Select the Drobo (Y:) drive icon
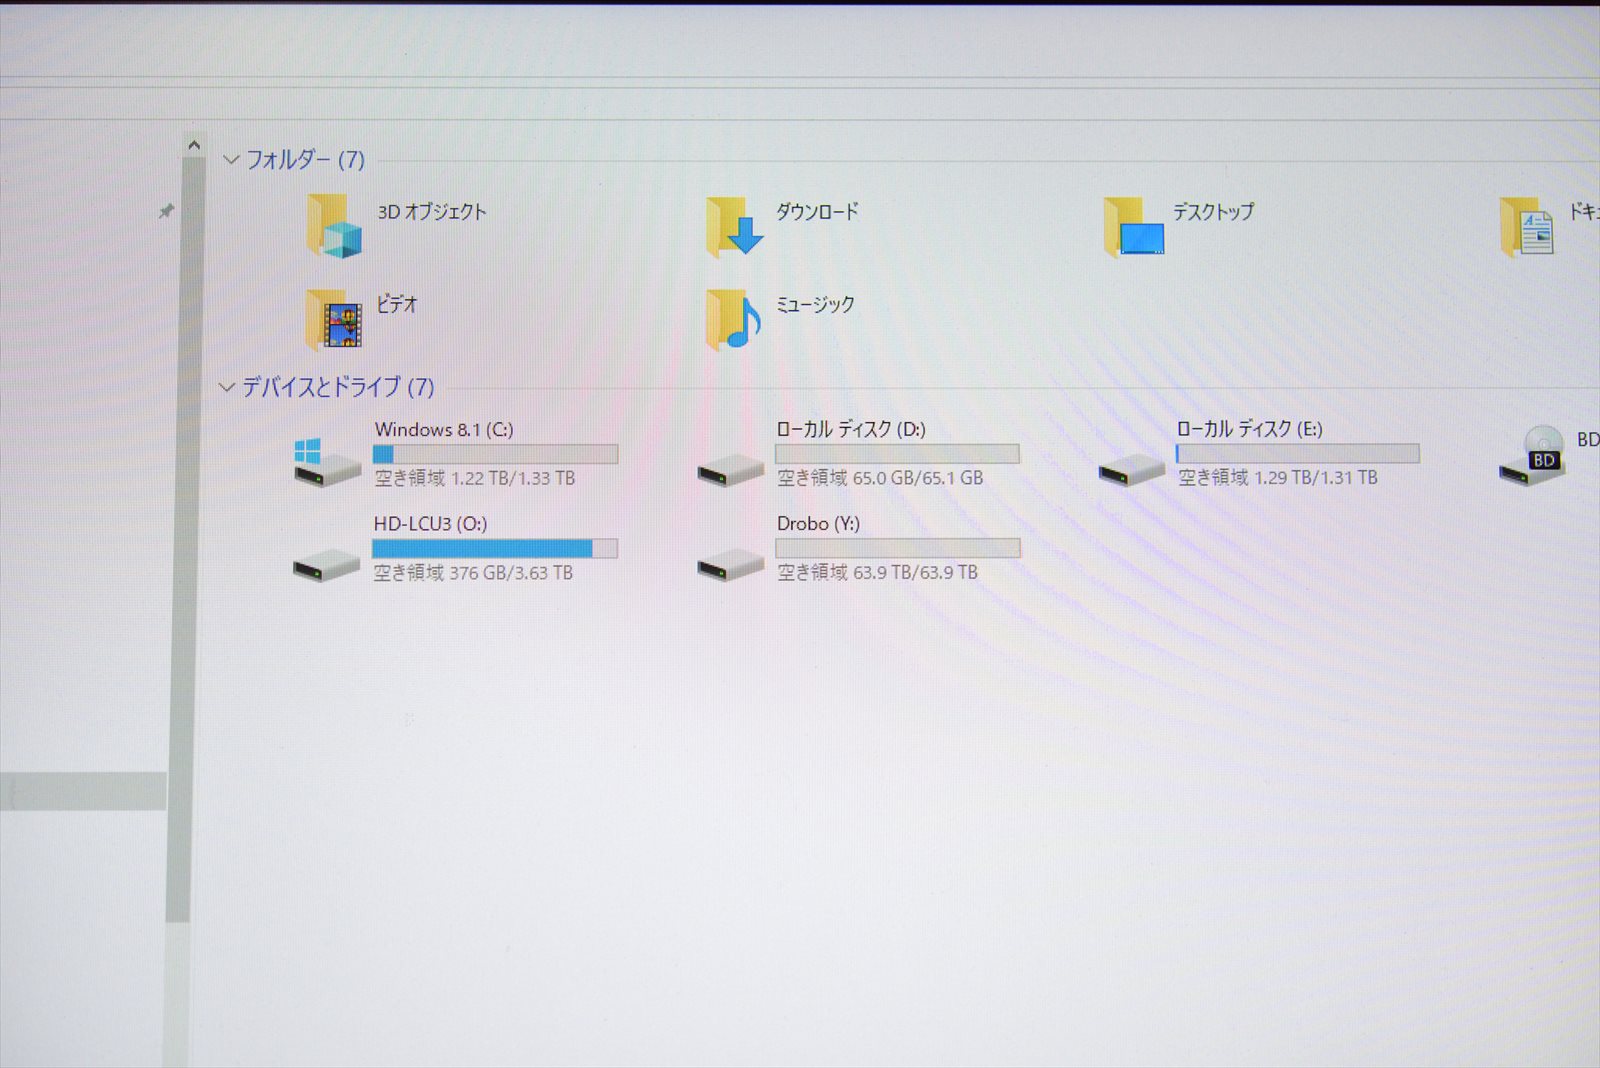 tap(730, 564)
